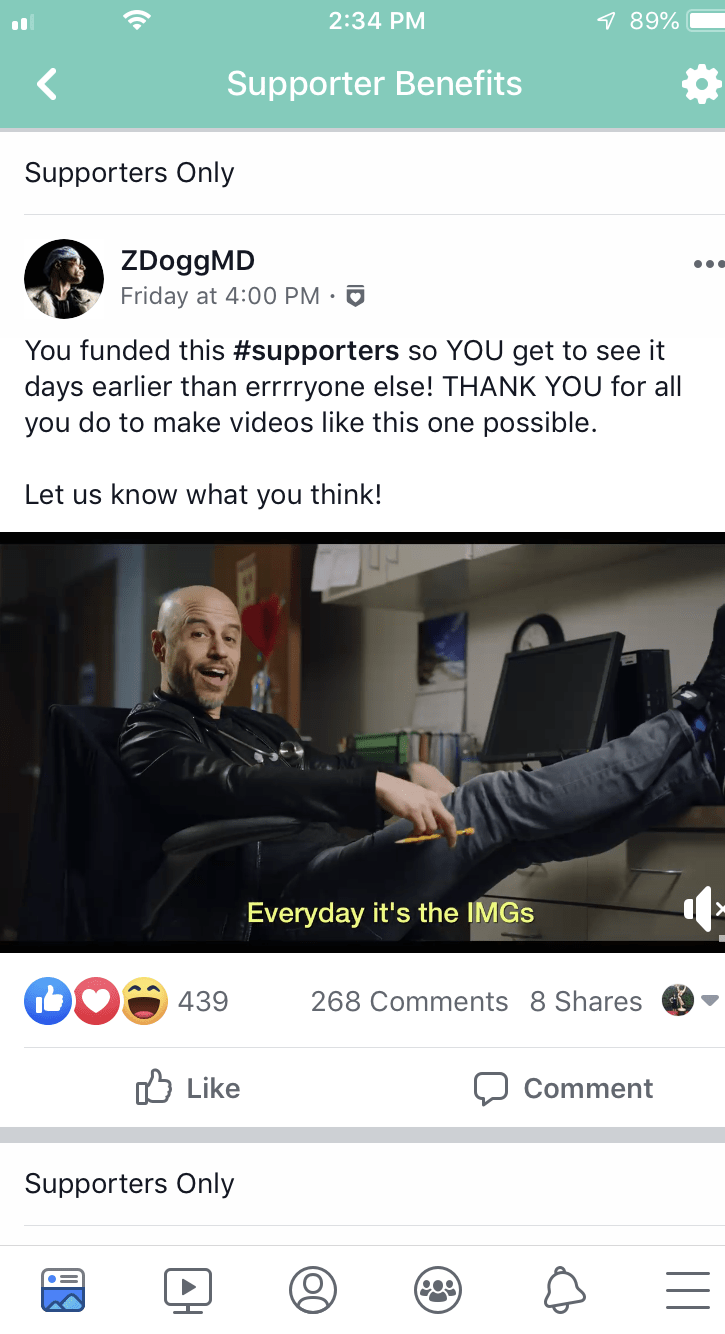
Task: Switch to the News Feed tab
Action: [63, 1290]
